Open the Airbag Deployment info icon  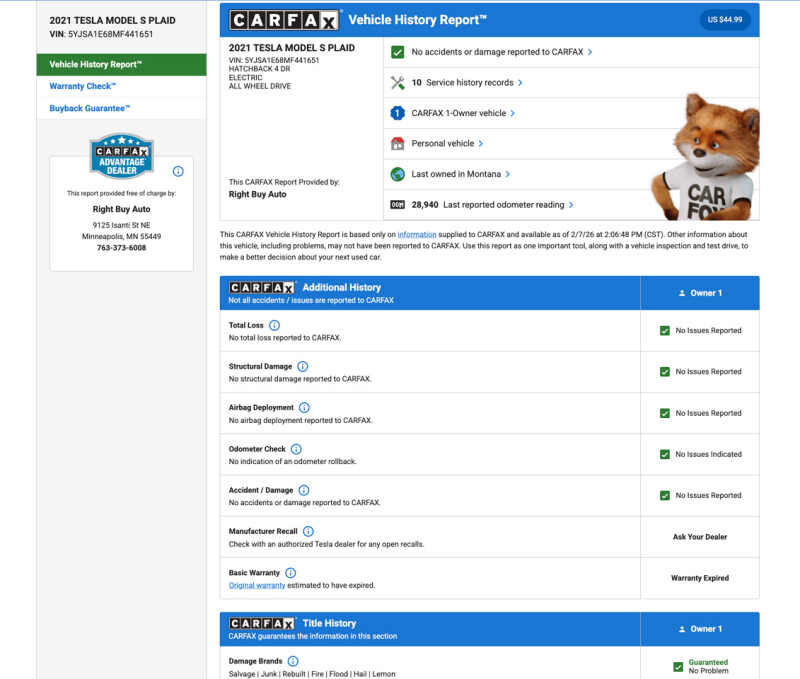pos(304,408)
